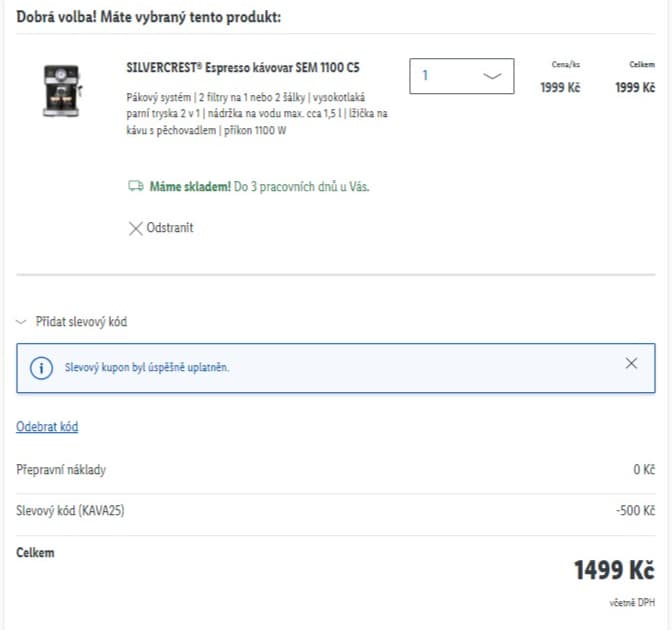Image resolution: width=672 pixels, height=630 pixels.
Task: Click the Přepravní náklady row label
Action: [61, 469]
